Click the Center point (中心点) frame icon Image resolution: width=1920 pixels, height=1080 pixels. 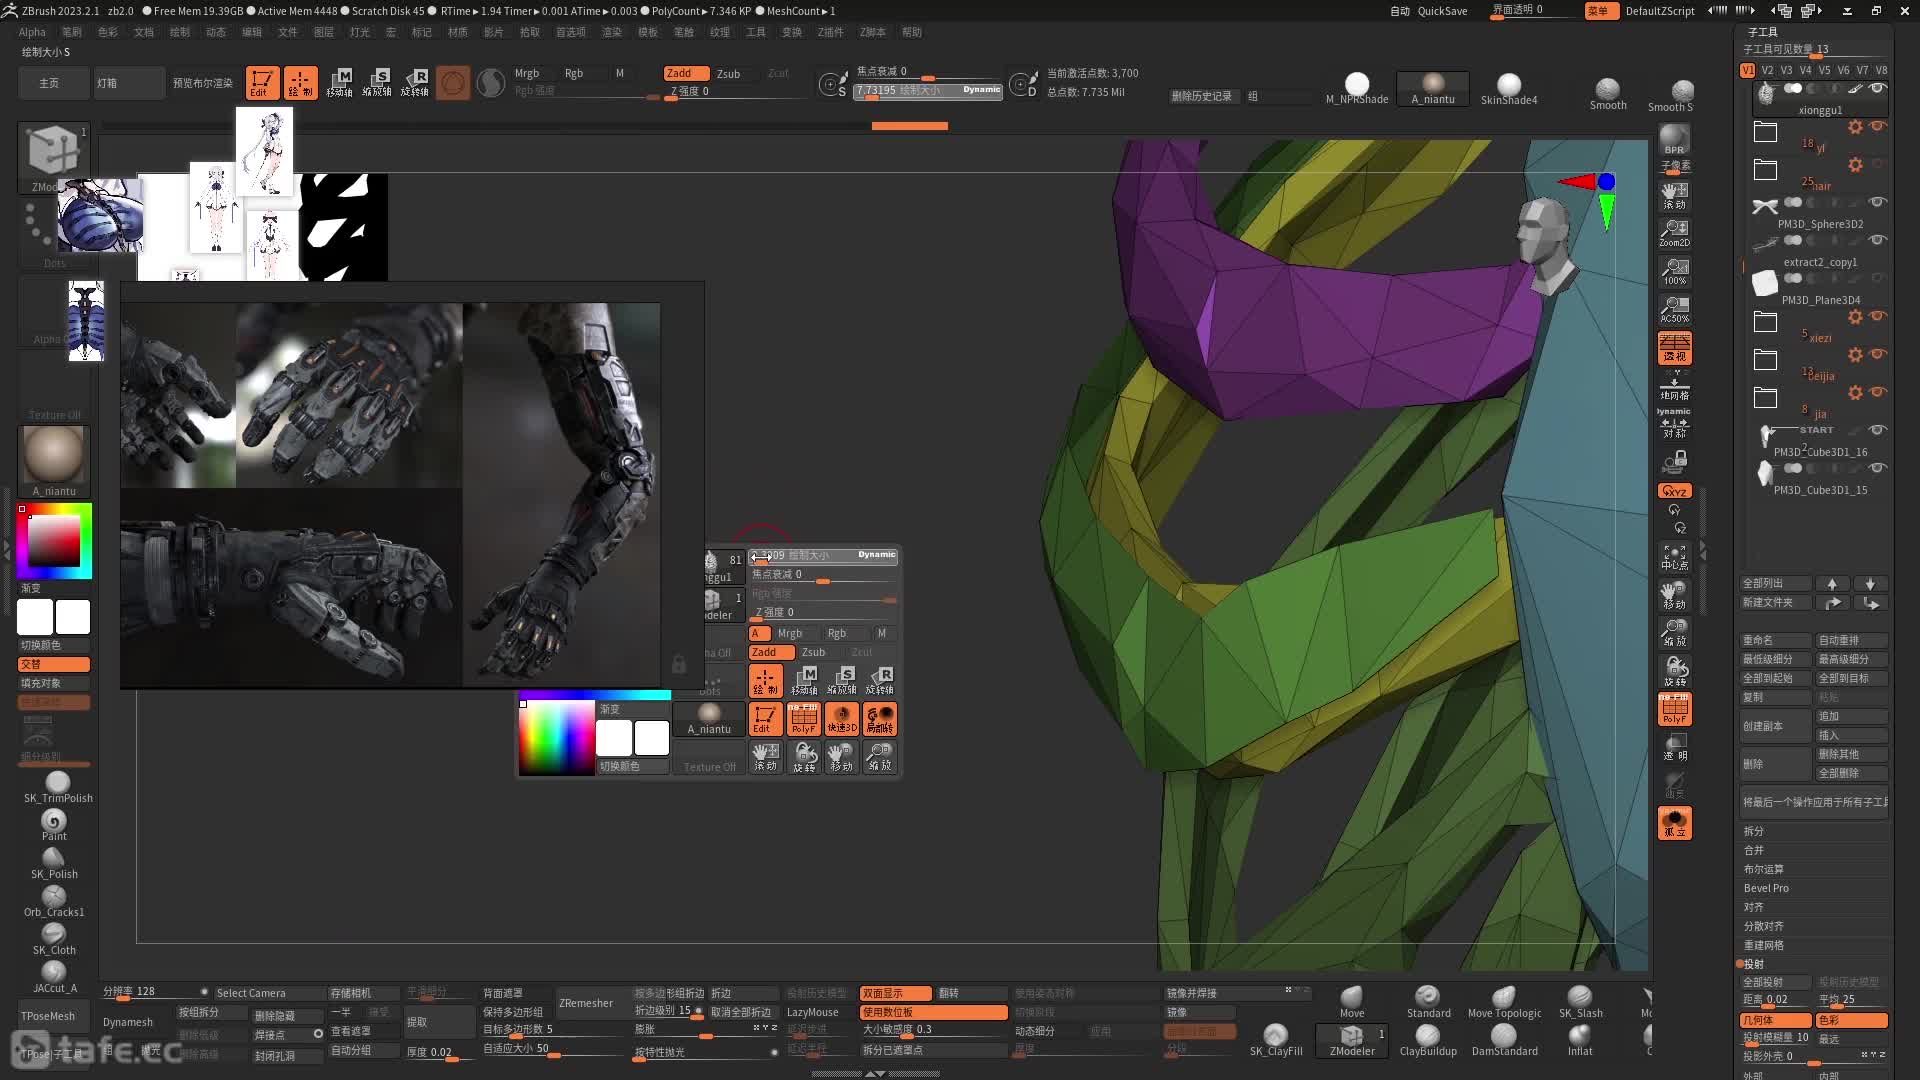(1674, 556)
